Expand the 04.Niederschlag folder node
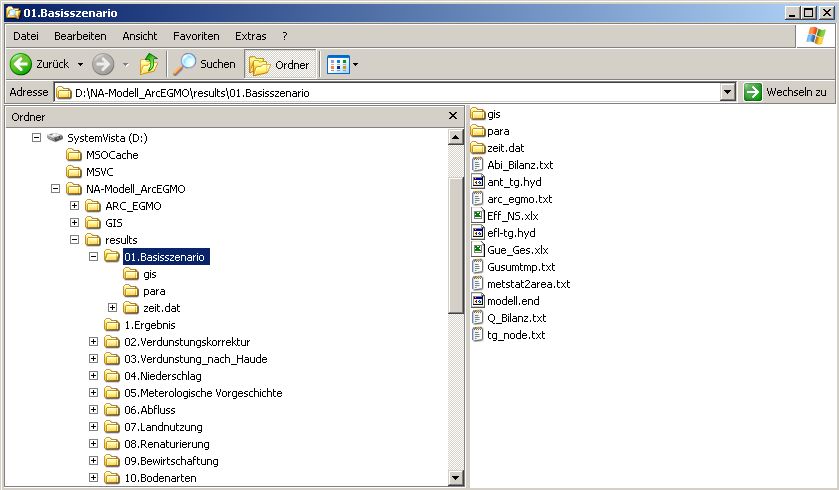 93,376
